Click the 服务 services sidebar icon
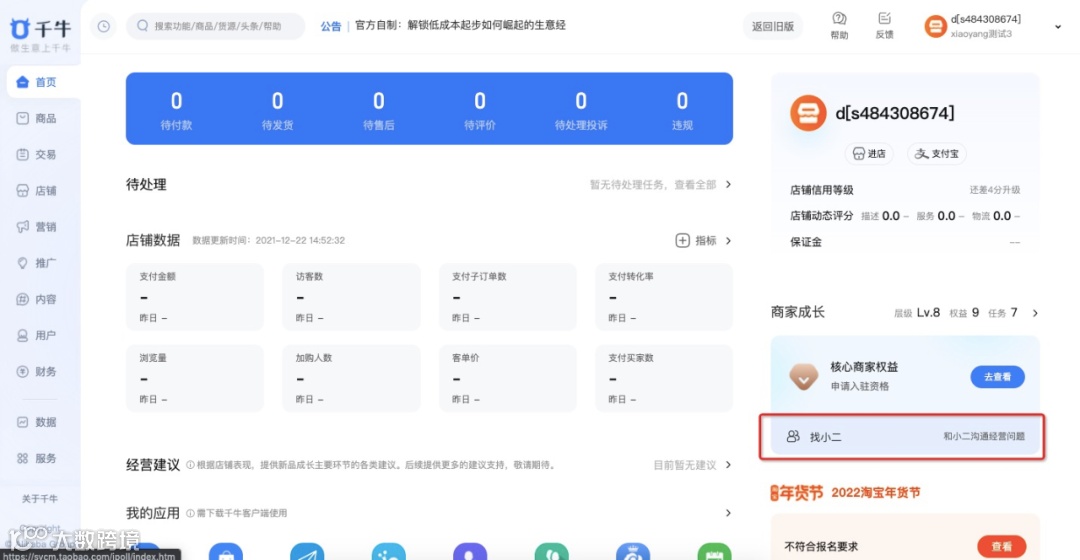 click(x=23, y=458)
